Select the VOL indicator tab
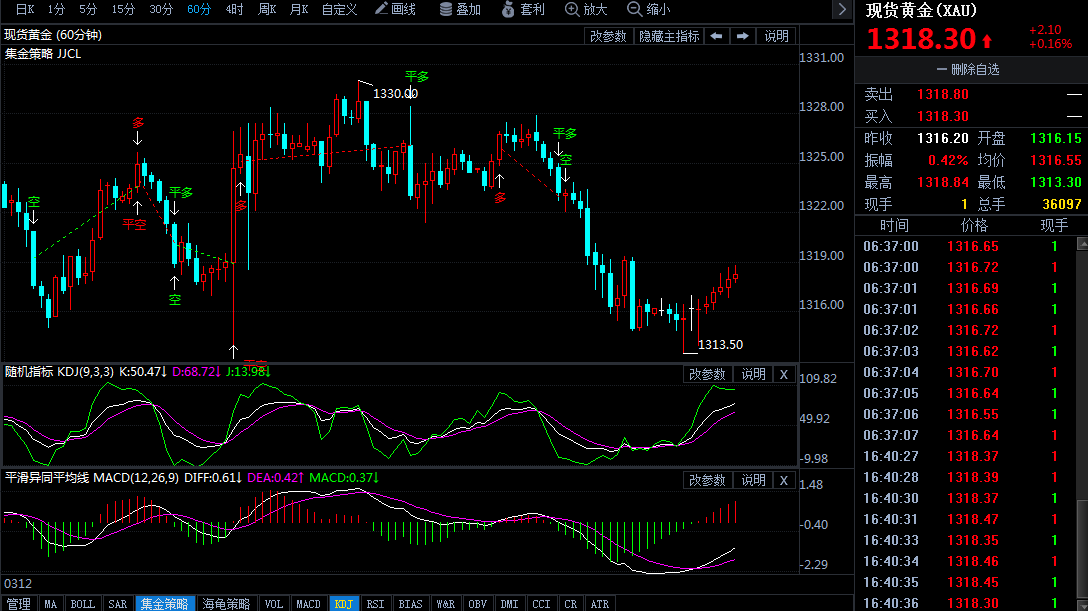The height and width of the screenshot is (611, 1088). tap(274, 604)
